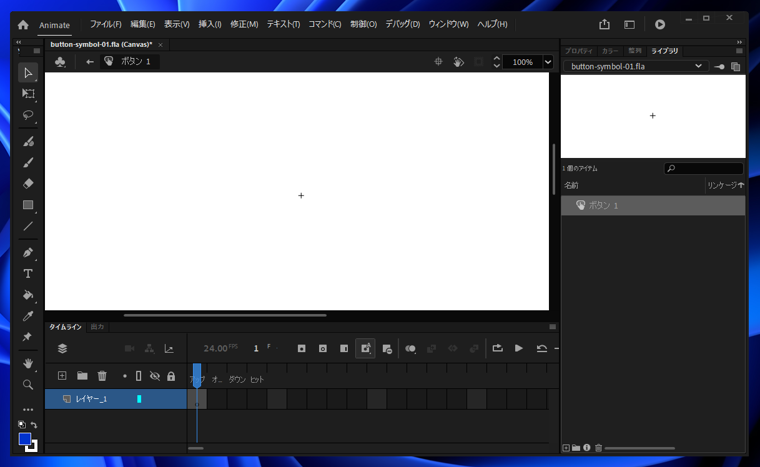Add a new layer

pyautogui.click(x=62, y=376)
